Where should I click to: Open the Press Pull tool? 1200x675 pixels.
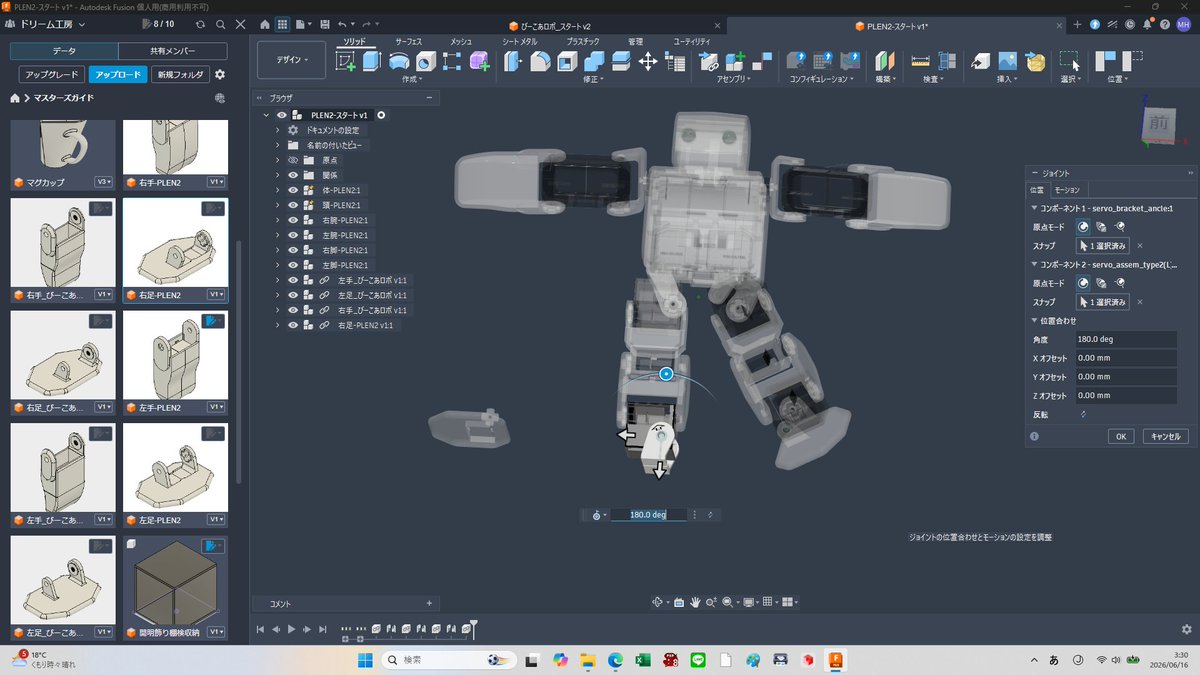[x=513, y=61]
